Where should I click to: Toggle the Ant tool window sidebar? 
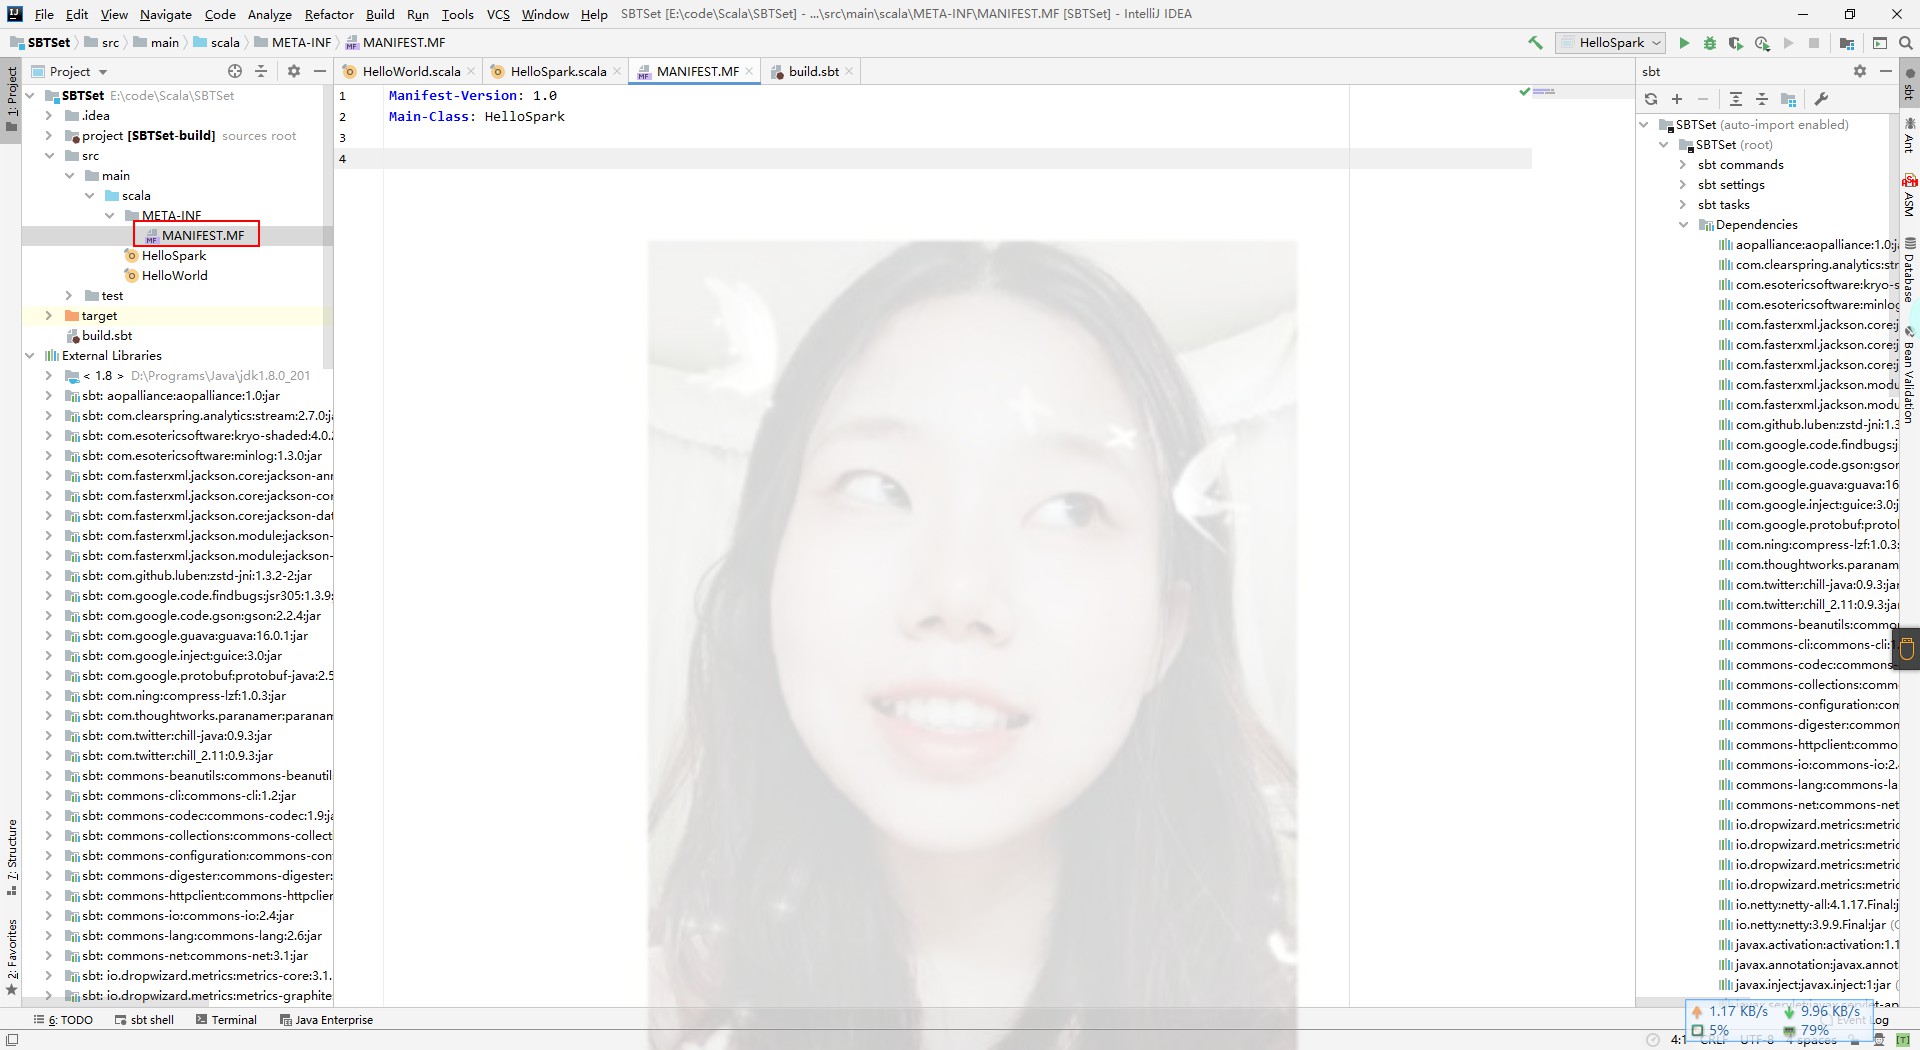pos(1908,138)
